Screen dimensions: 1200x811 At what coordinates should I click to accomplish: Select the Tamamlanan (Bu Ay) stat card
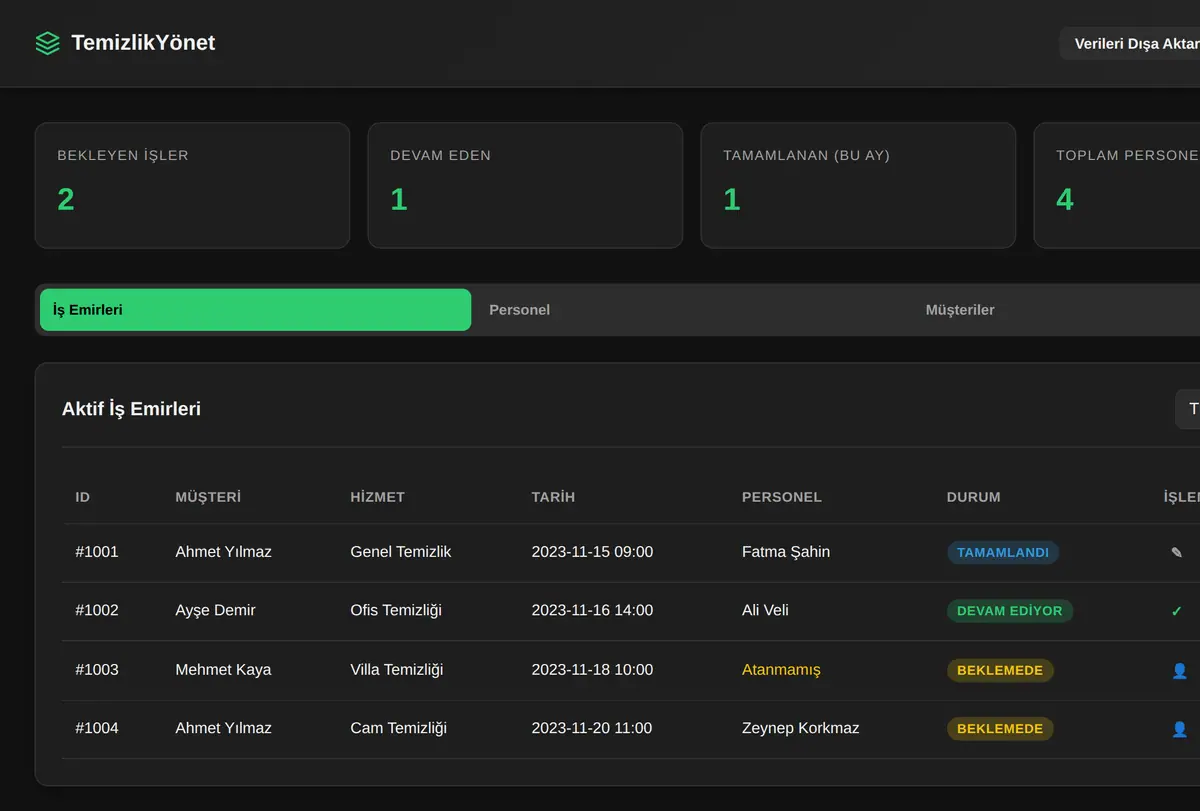[858, 185]
